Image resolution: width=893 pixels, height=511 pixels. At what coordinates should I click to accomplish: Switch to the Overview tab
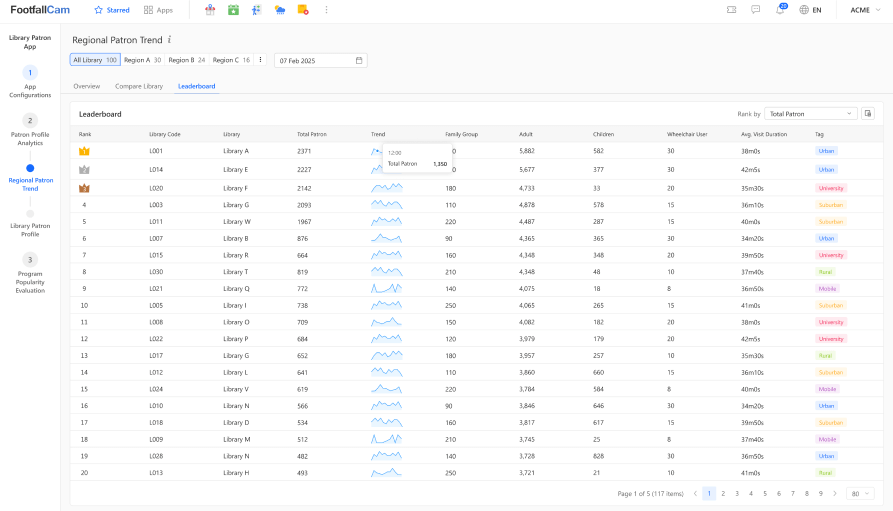pos(87,86)
